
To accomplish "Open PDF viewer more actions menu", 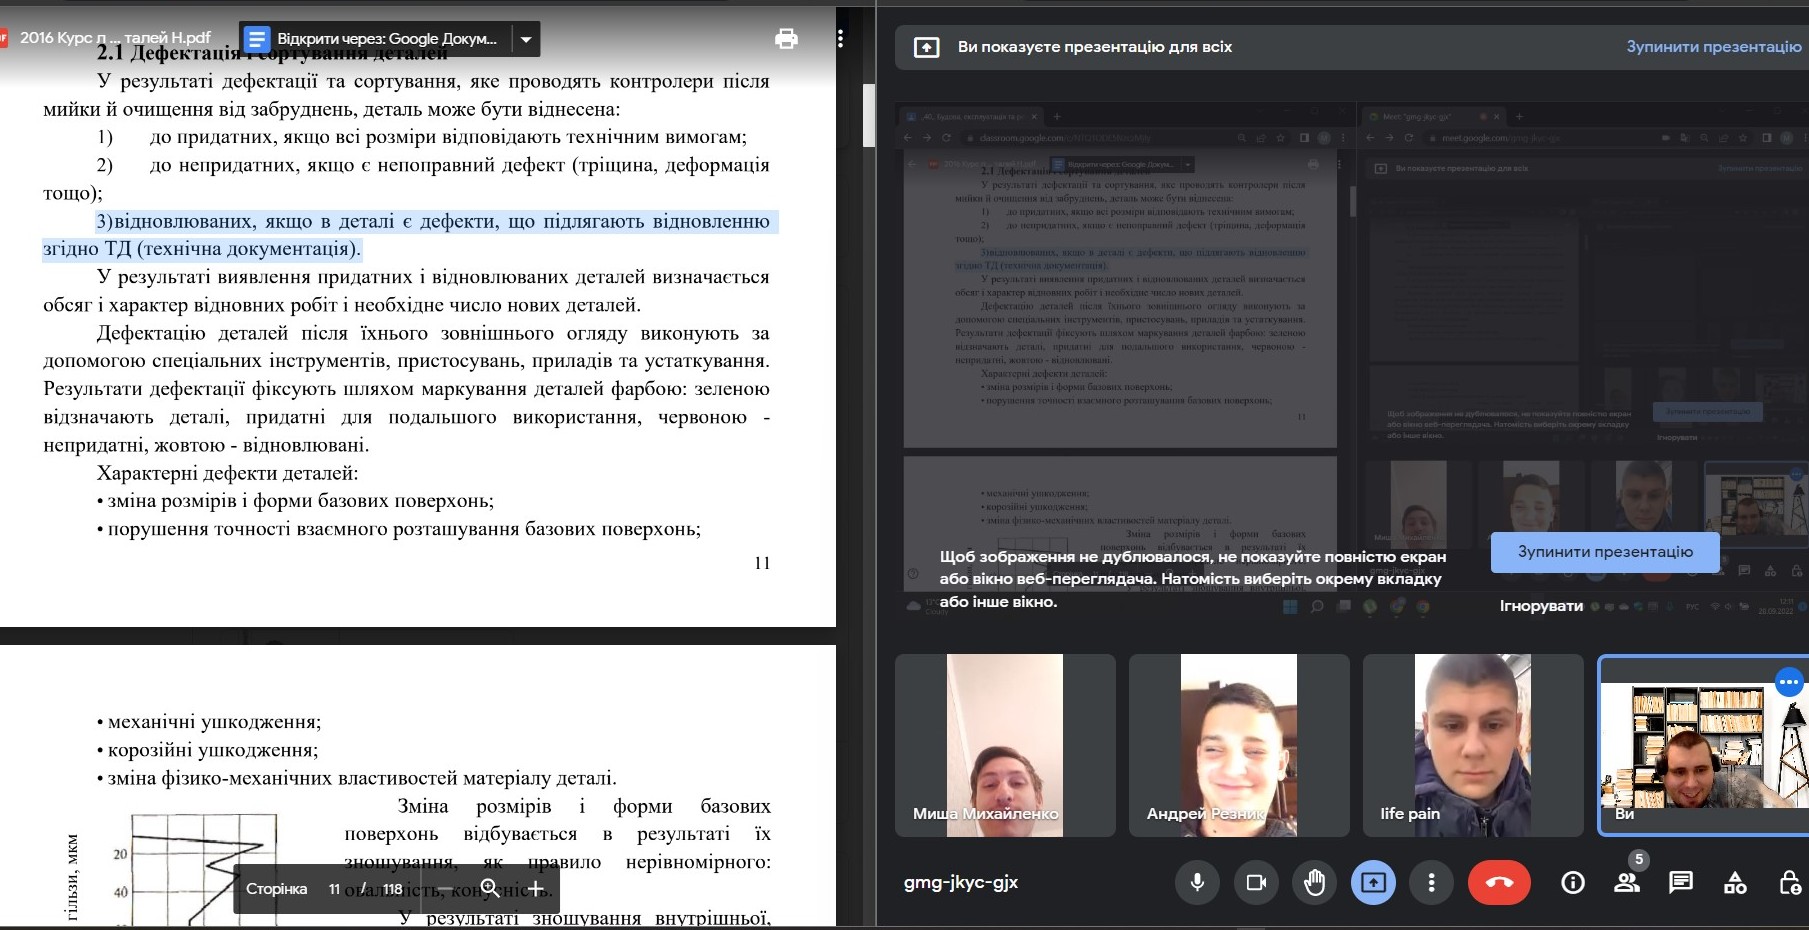I will 840,38.
